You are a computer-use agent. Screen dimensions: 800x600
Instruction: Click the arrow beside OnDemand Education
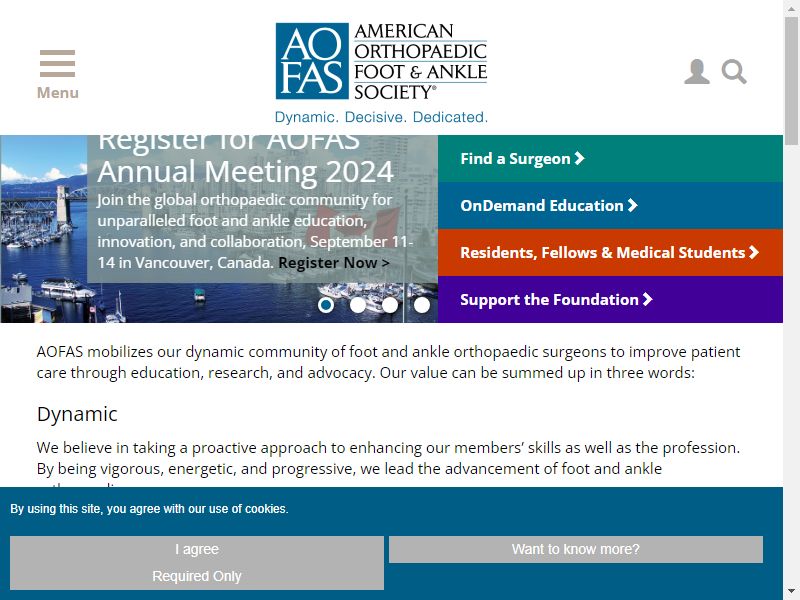633,205
